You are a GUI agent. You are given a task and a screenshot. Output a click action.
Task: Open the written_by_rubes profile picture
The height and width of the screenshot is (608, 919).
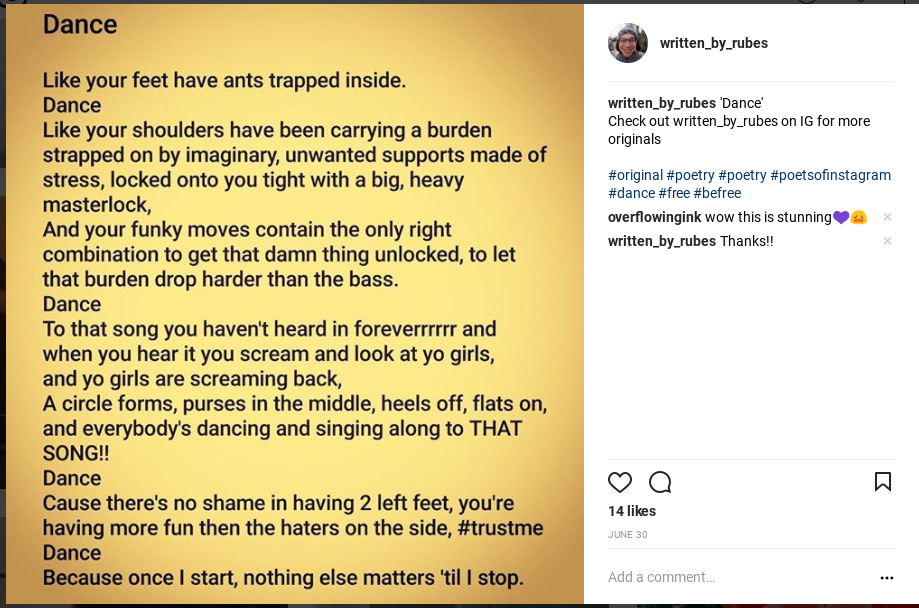[628, 43]
